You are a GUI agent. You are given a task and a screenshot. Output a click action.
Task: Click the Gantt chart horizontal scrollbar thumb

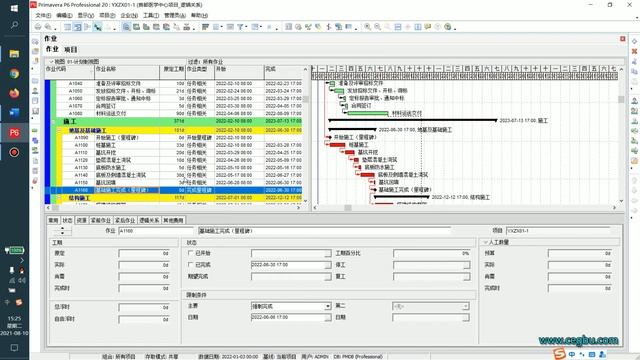(348, 208)
